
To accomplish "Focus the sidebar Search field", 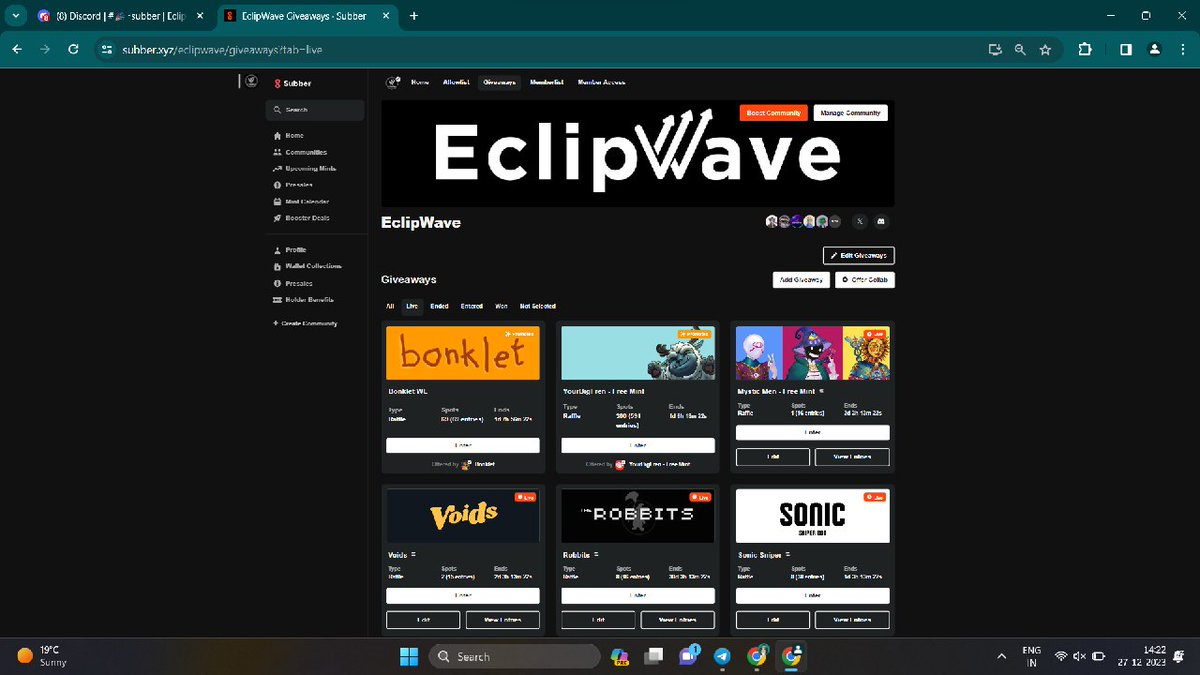I will coord(314,110).
